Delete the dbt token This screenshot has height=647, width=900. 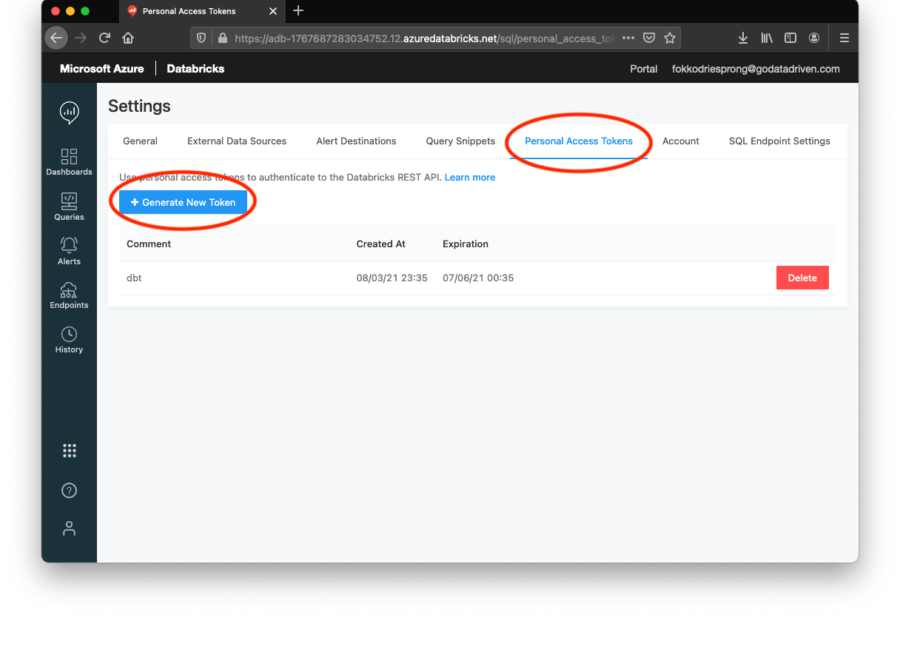coord(802,278)
